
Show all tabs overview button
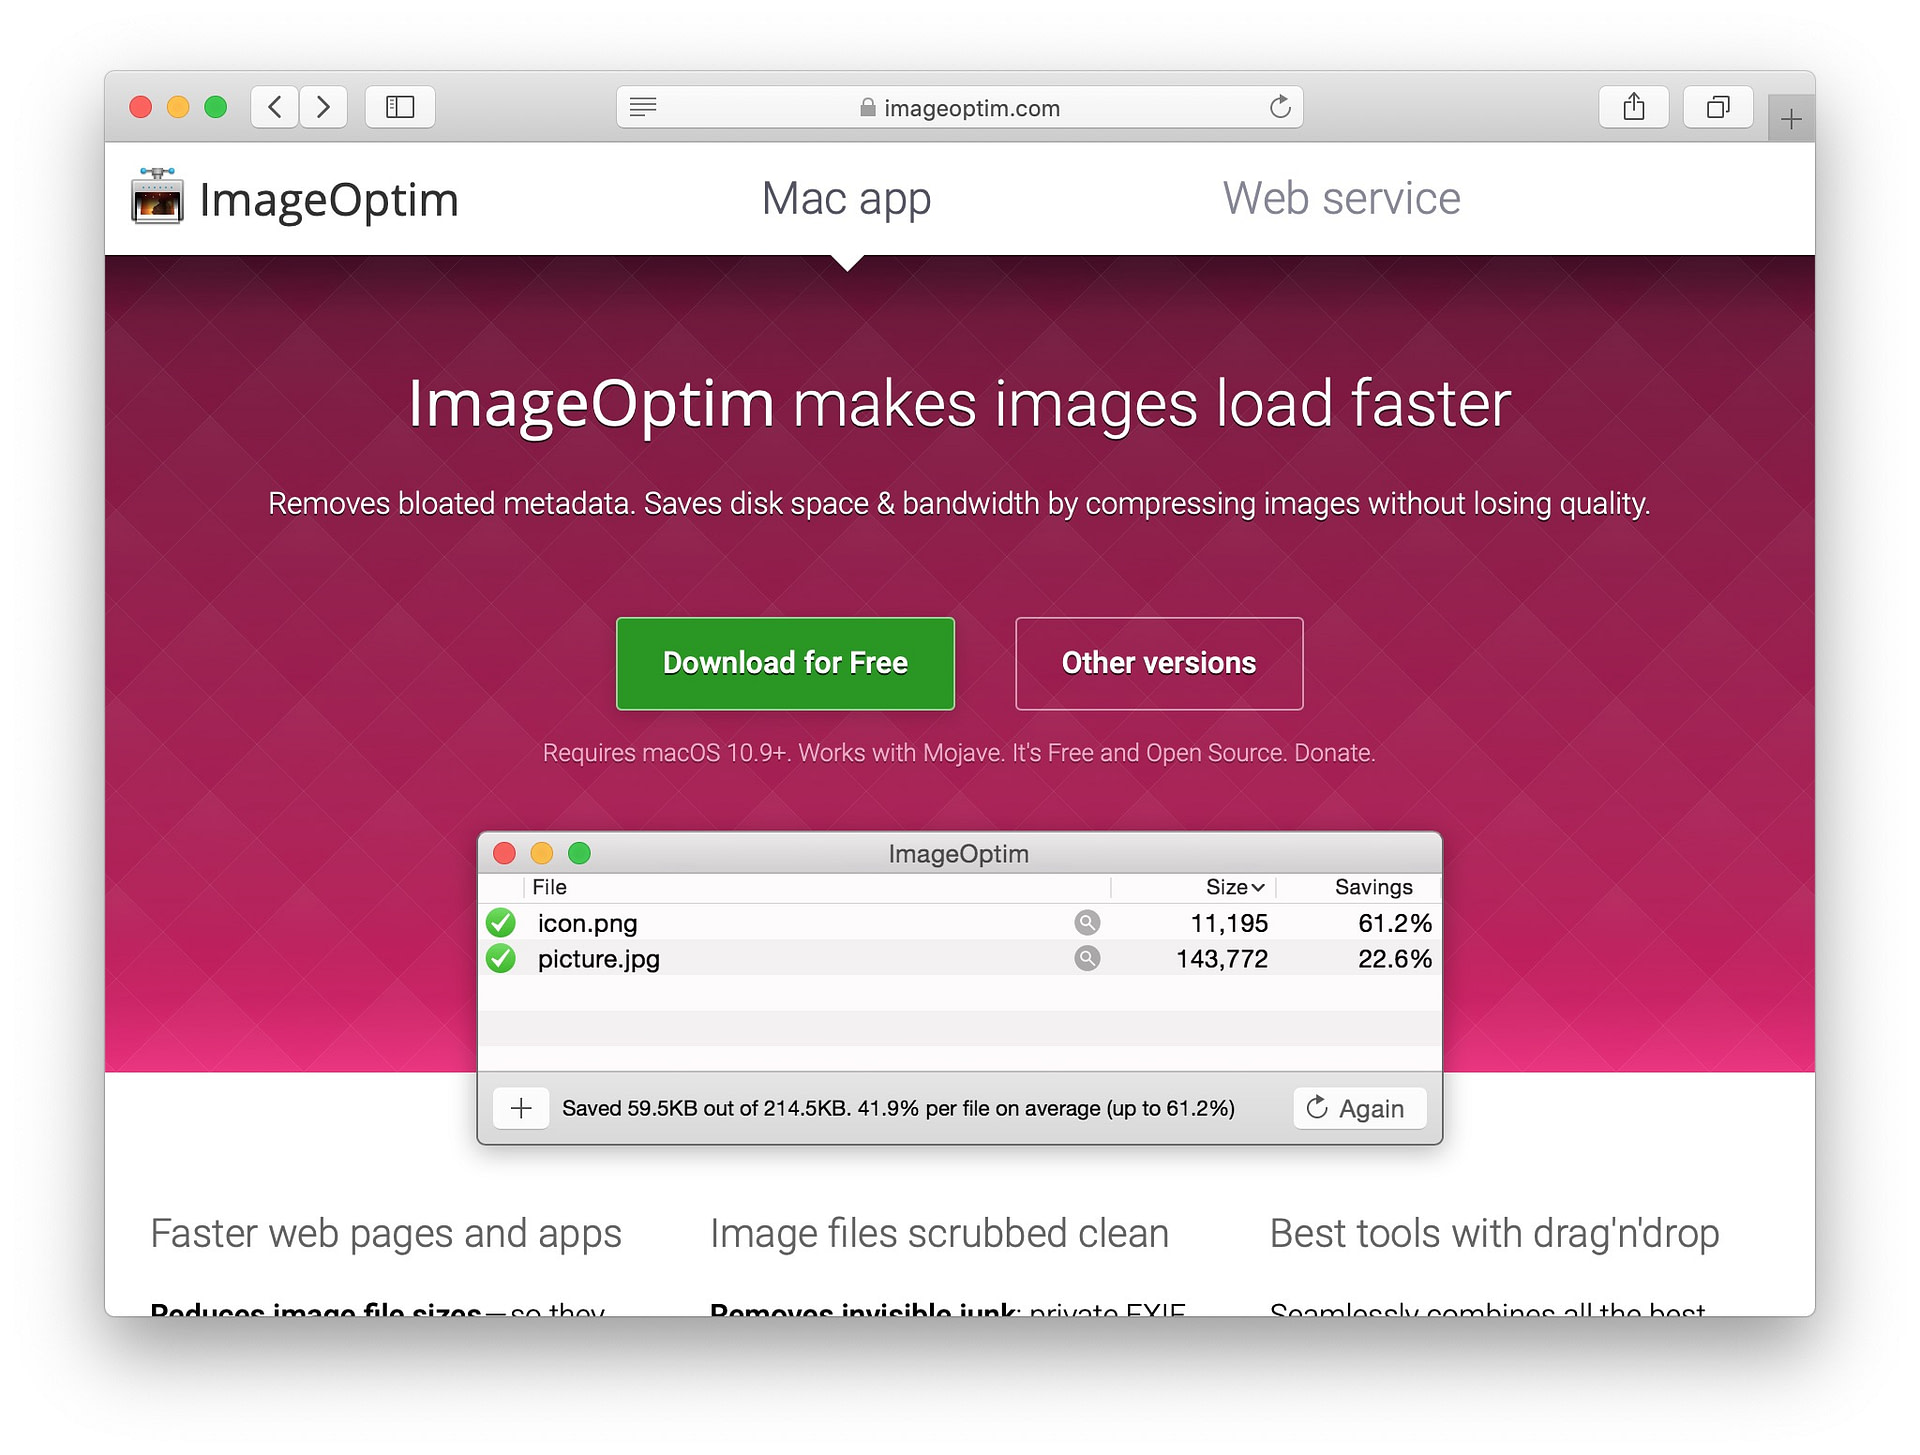coord(1718,107)
